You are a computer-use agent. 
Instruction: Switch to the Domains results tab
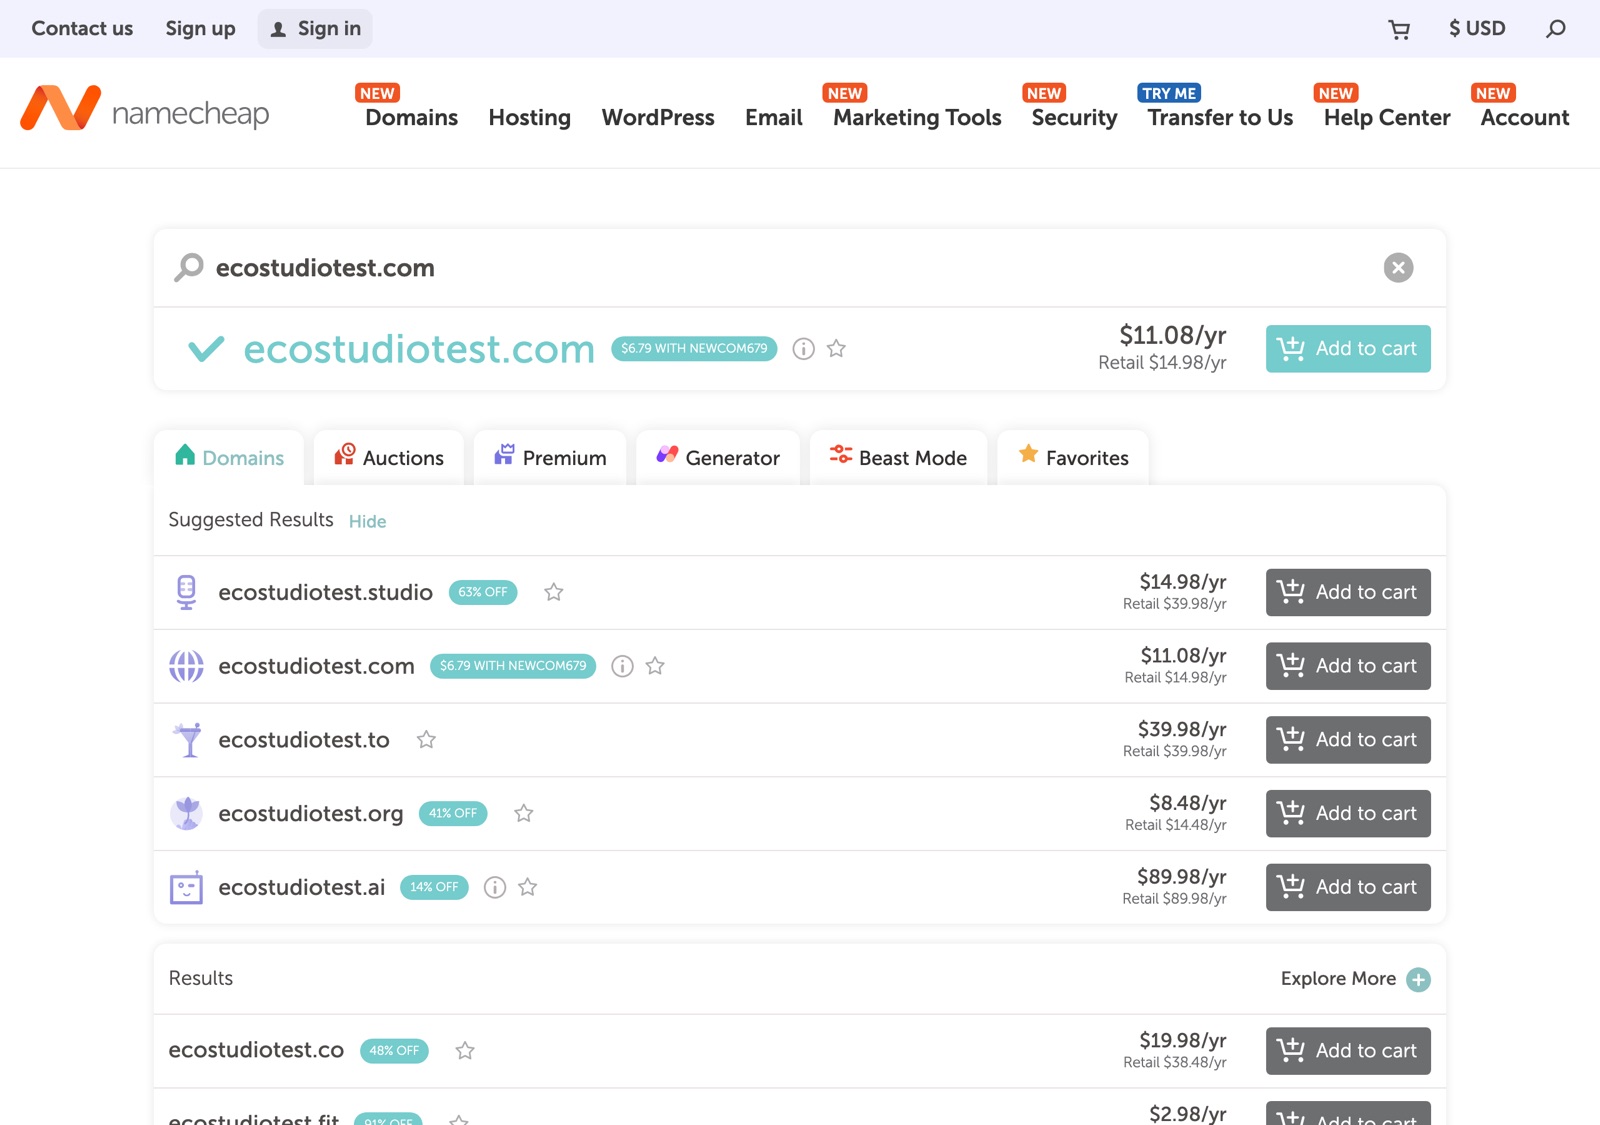coord(229,458)
